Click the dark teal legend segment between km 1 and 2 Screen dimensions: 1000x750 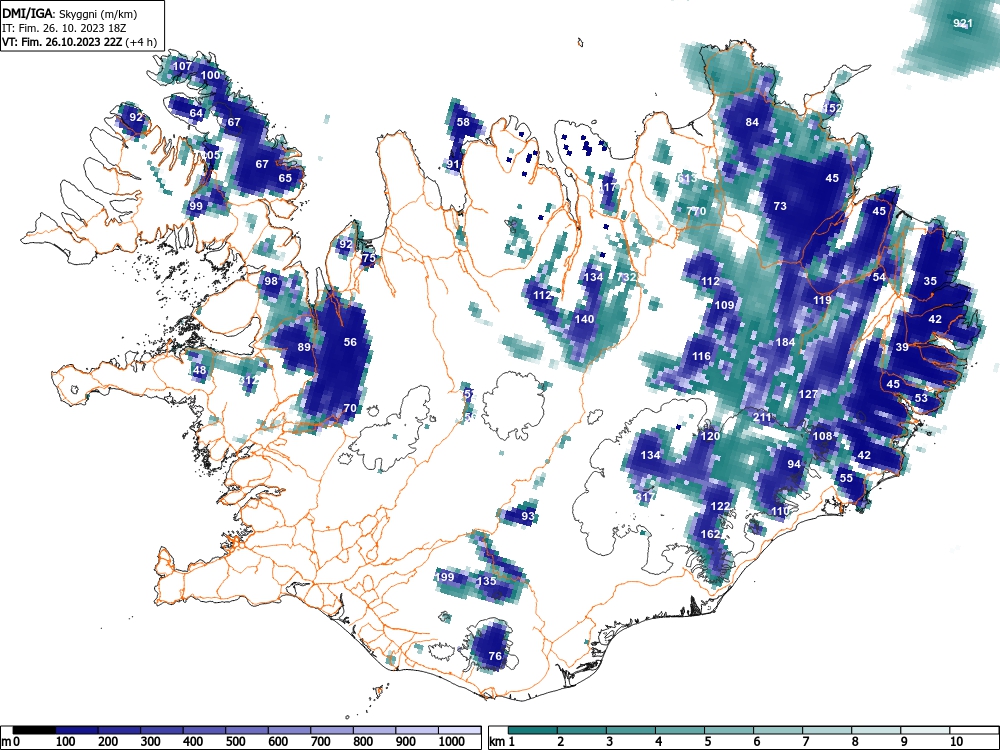[x=533, y=730]
